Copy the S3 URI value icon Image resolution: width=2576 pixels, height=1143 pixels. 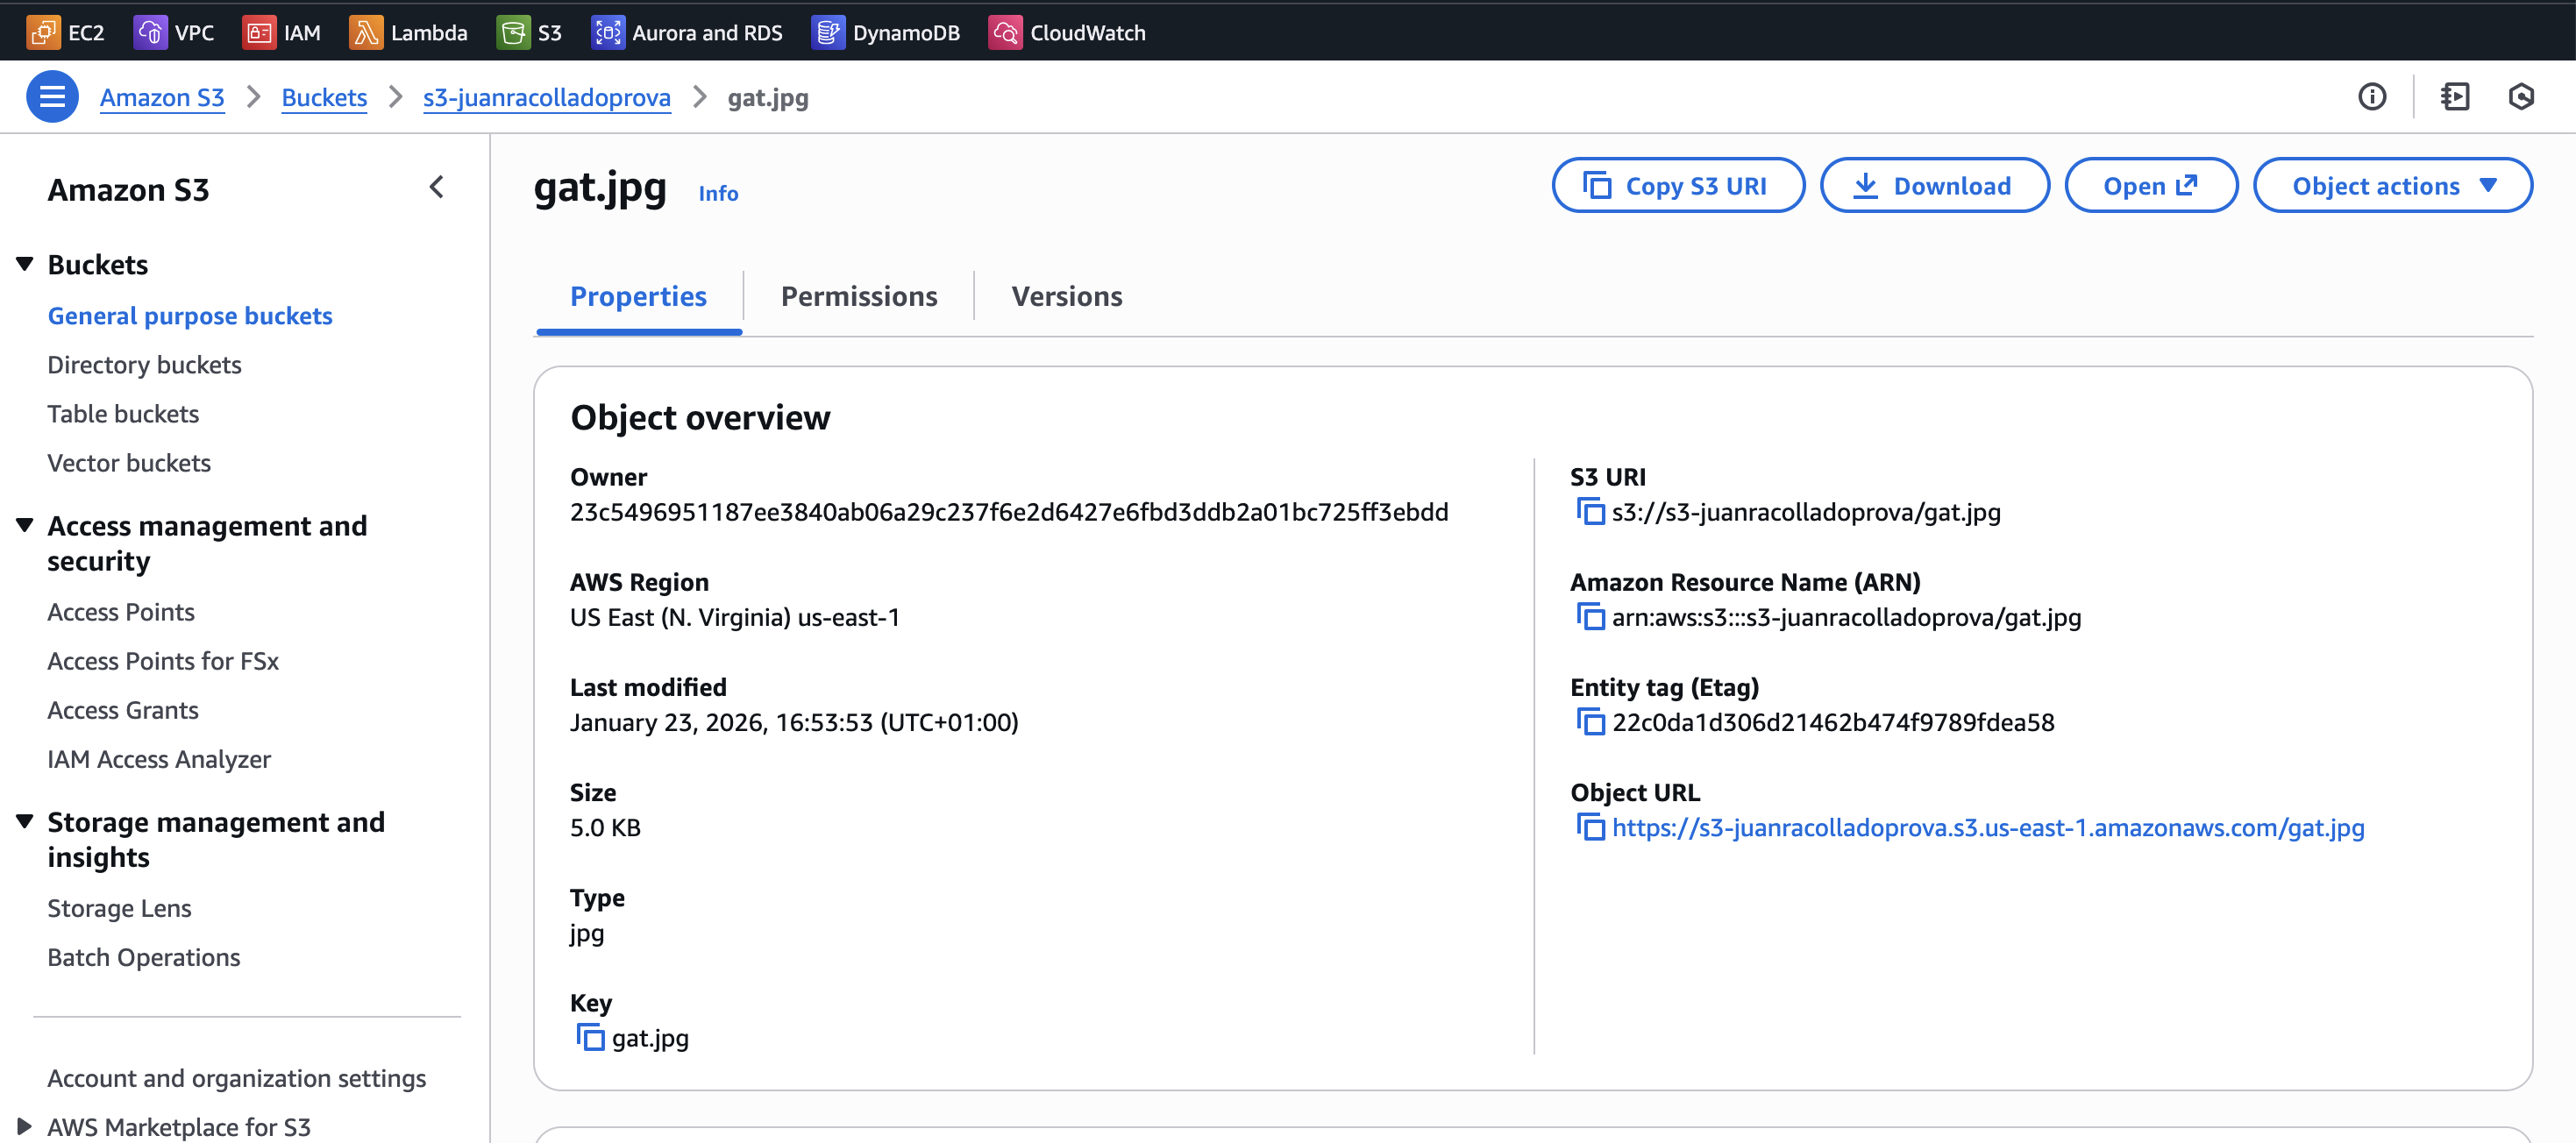point(1590,512)
